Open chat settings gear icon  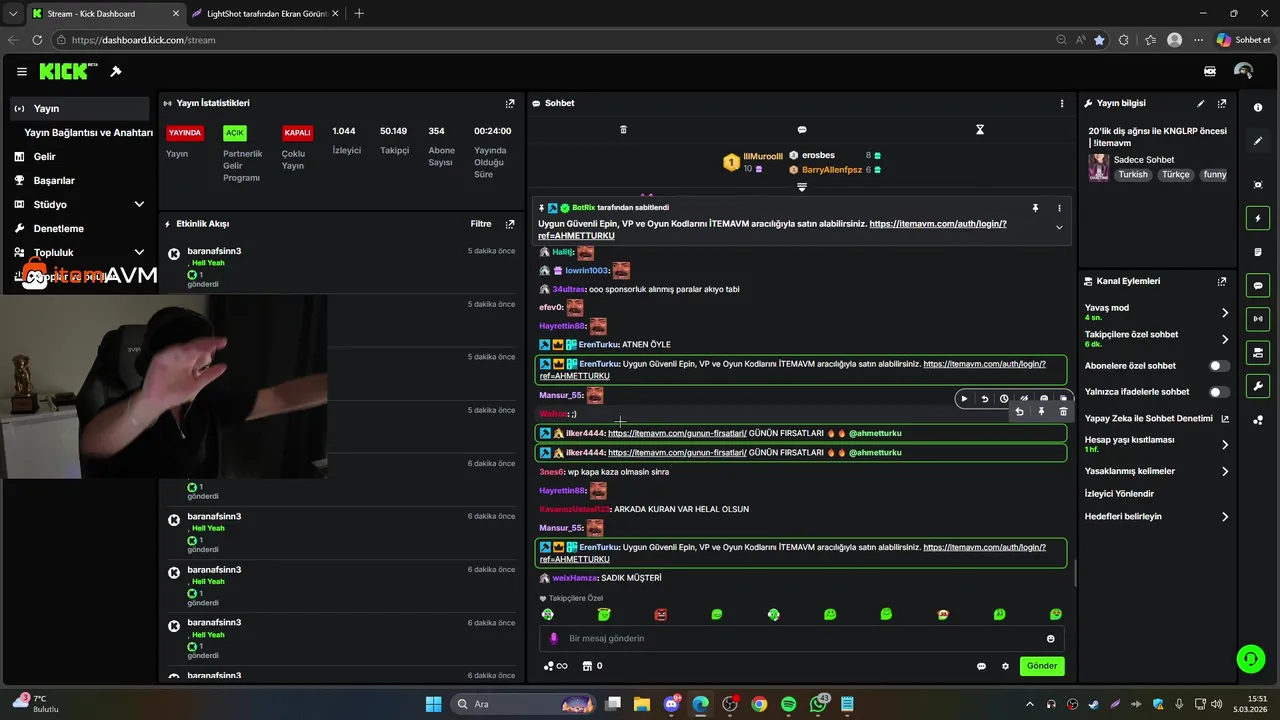tap(1005, 666)
